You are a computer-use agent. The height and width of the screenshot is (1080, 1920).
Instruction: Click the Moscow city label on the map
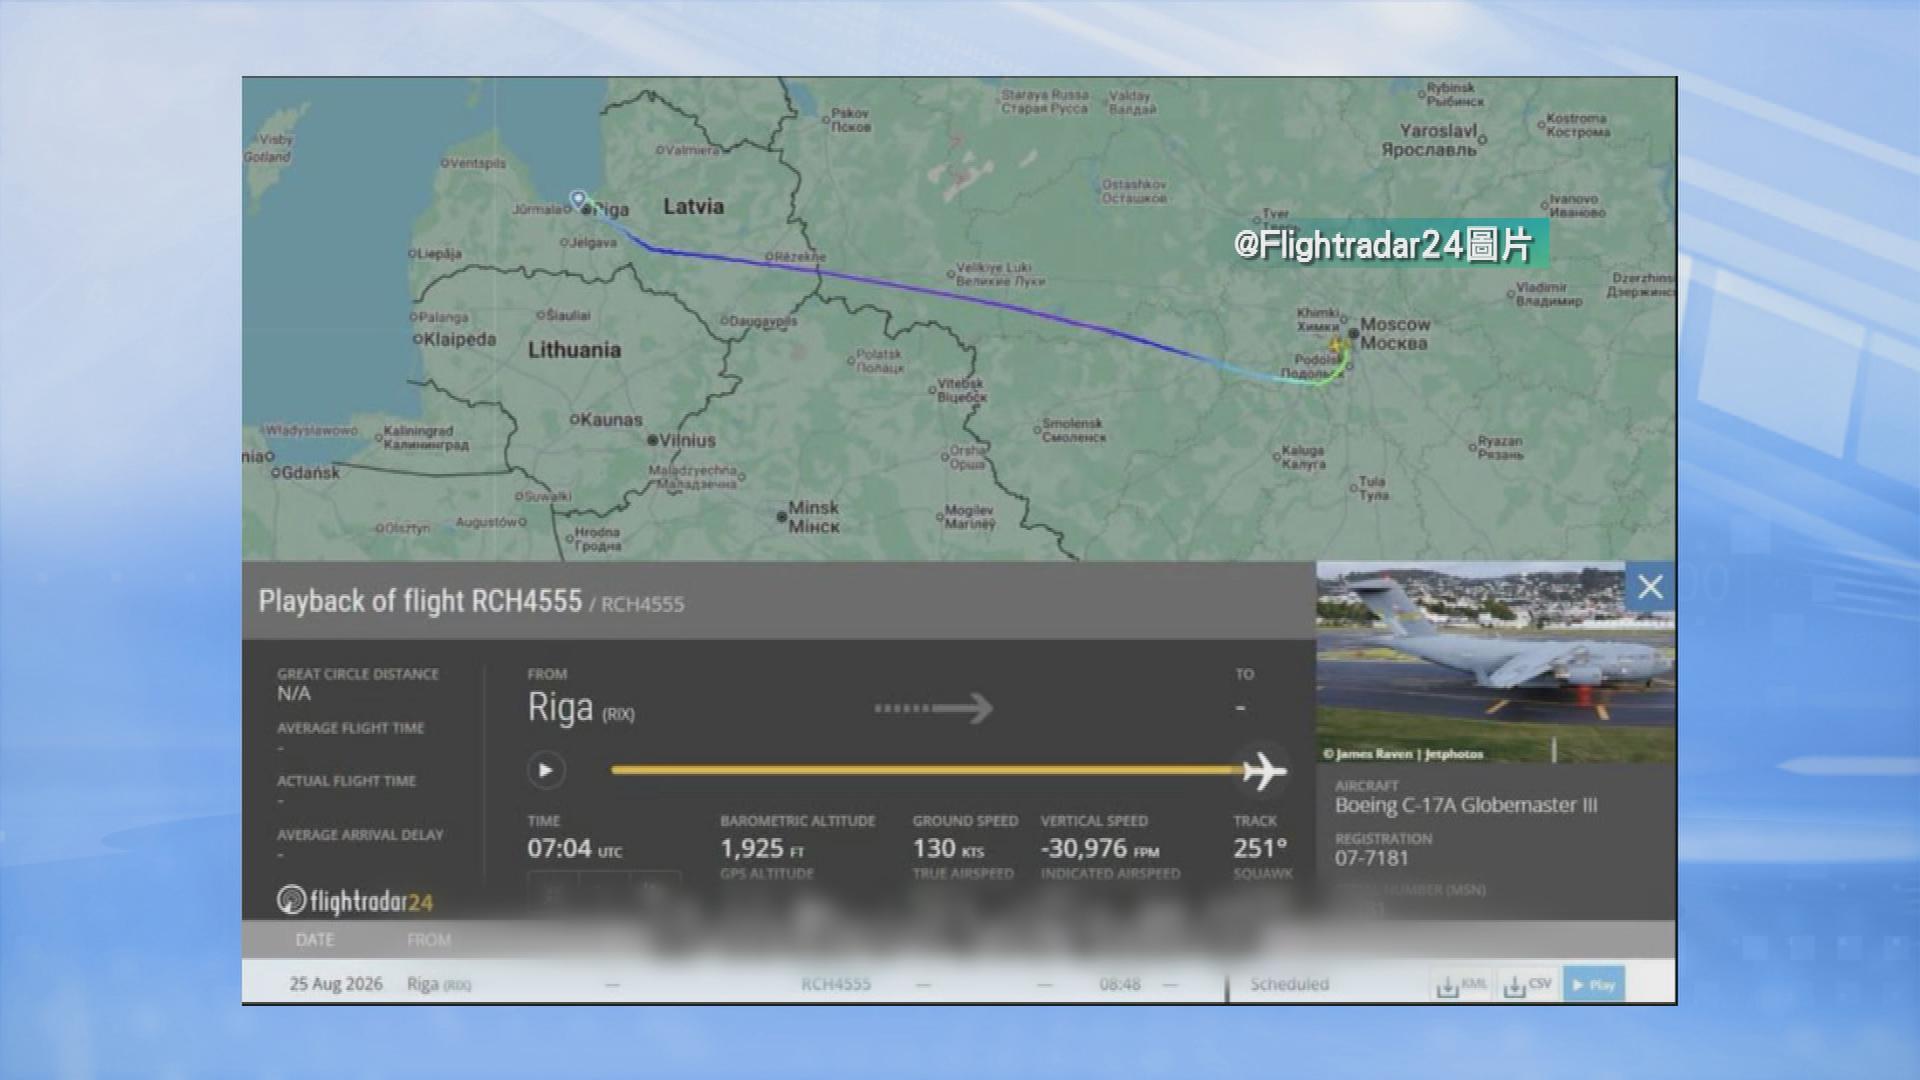click(x=1395, y=334)
